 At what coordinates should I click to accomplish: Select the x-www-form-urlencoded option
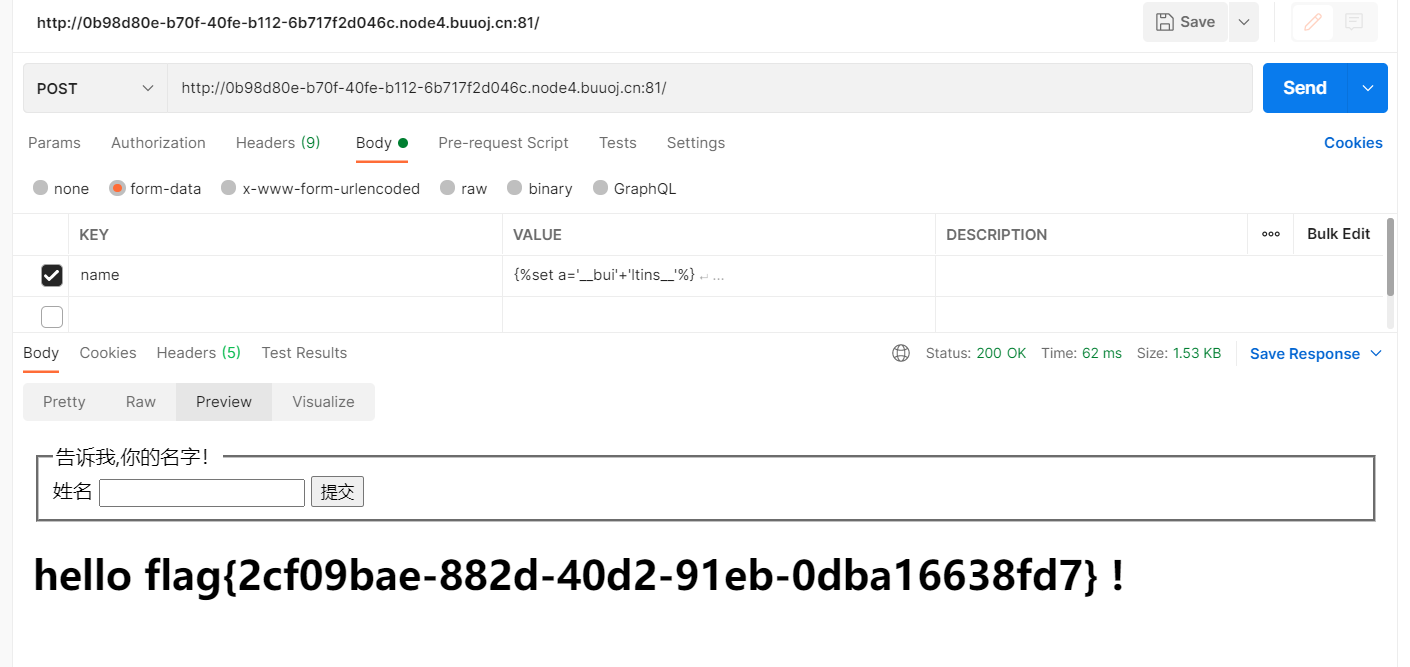tap(228, 188)
